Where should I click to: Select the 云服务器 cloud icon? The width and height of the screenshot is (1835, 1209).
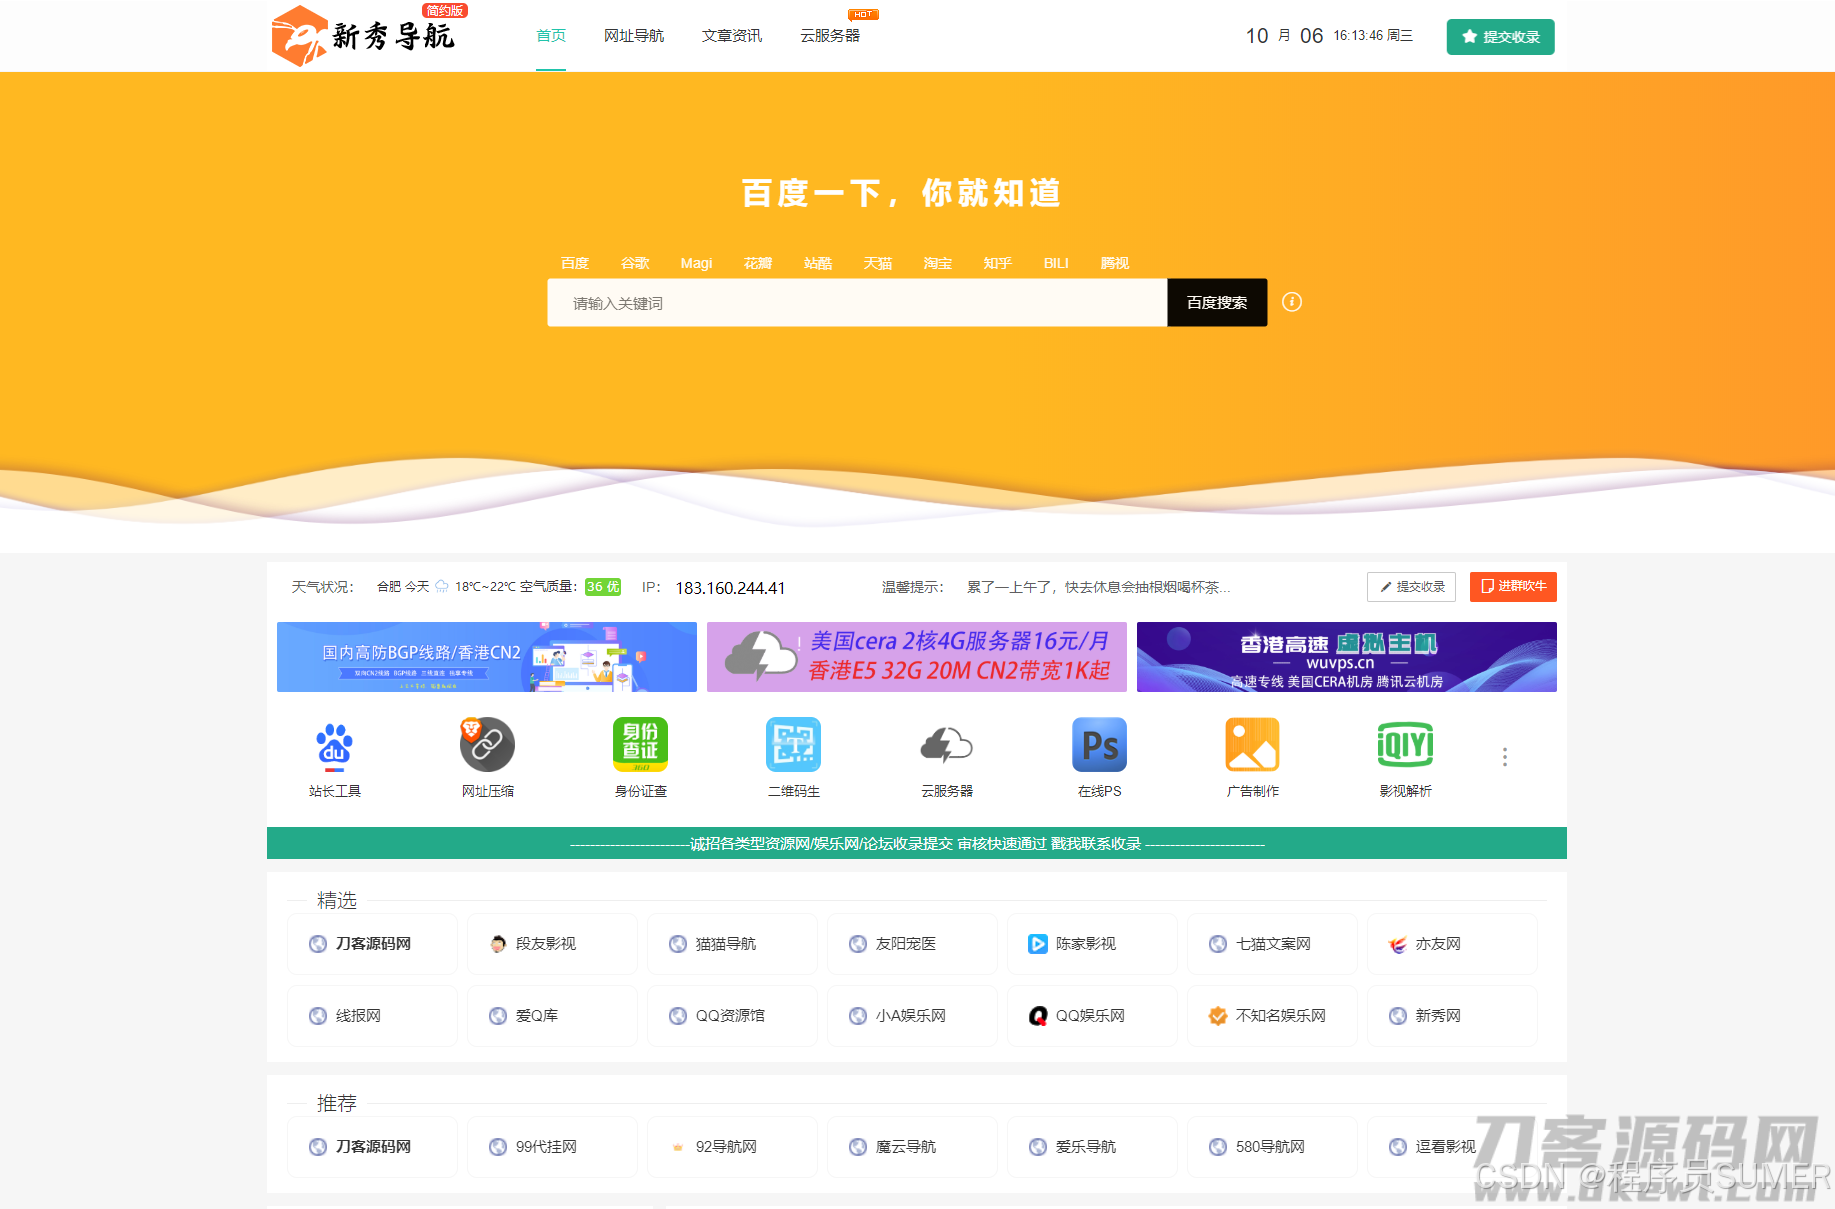point(946,745)
